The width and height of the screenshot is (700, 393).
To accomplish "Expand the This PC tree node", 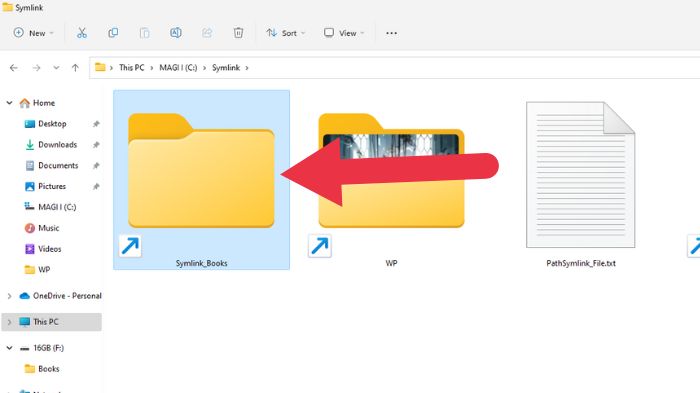I will (9, 322).
